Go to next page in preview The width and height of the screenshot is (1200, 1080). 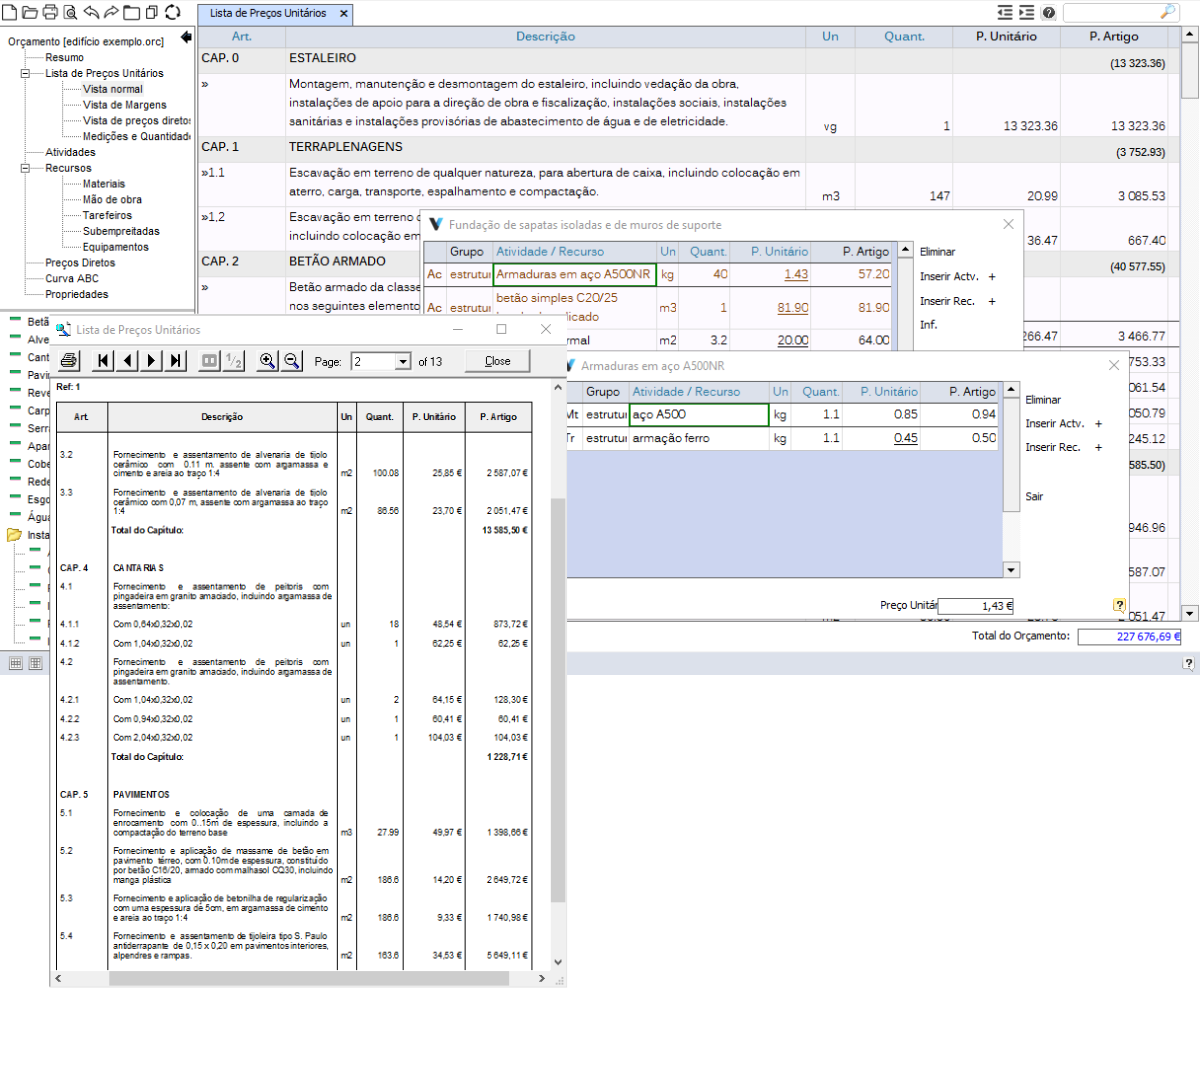[x=152, y=360]
